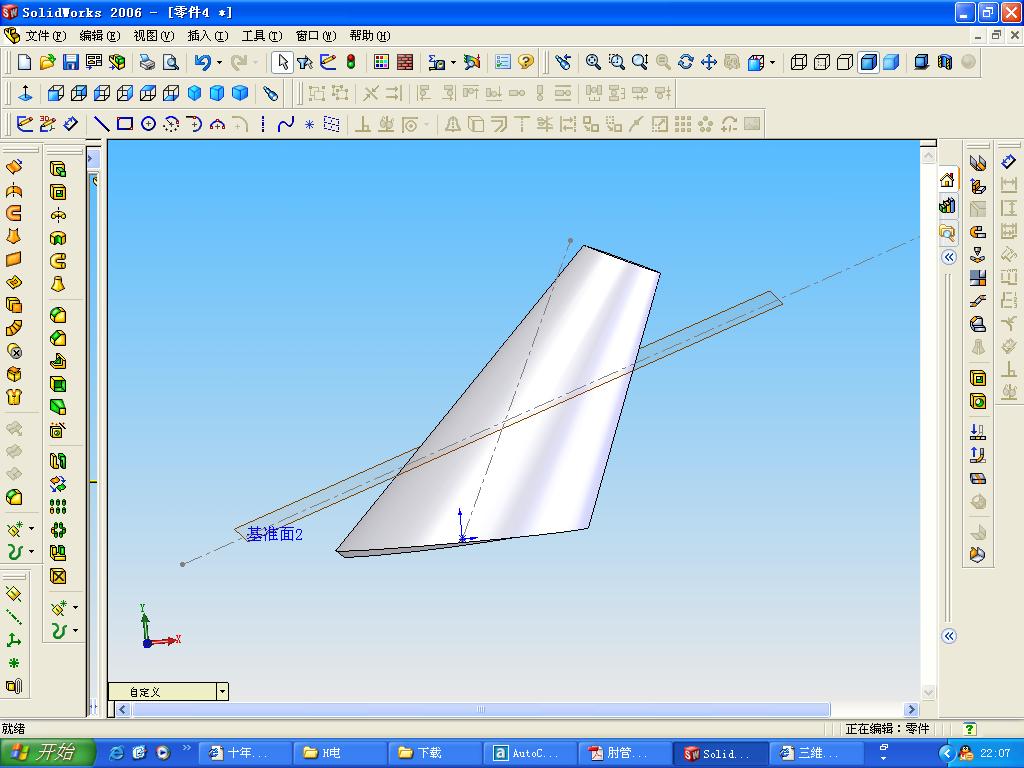Collapse the task pane upper chevron
Screen dimensions: 1024x768
pyautogui.click(x=950, y=257)
